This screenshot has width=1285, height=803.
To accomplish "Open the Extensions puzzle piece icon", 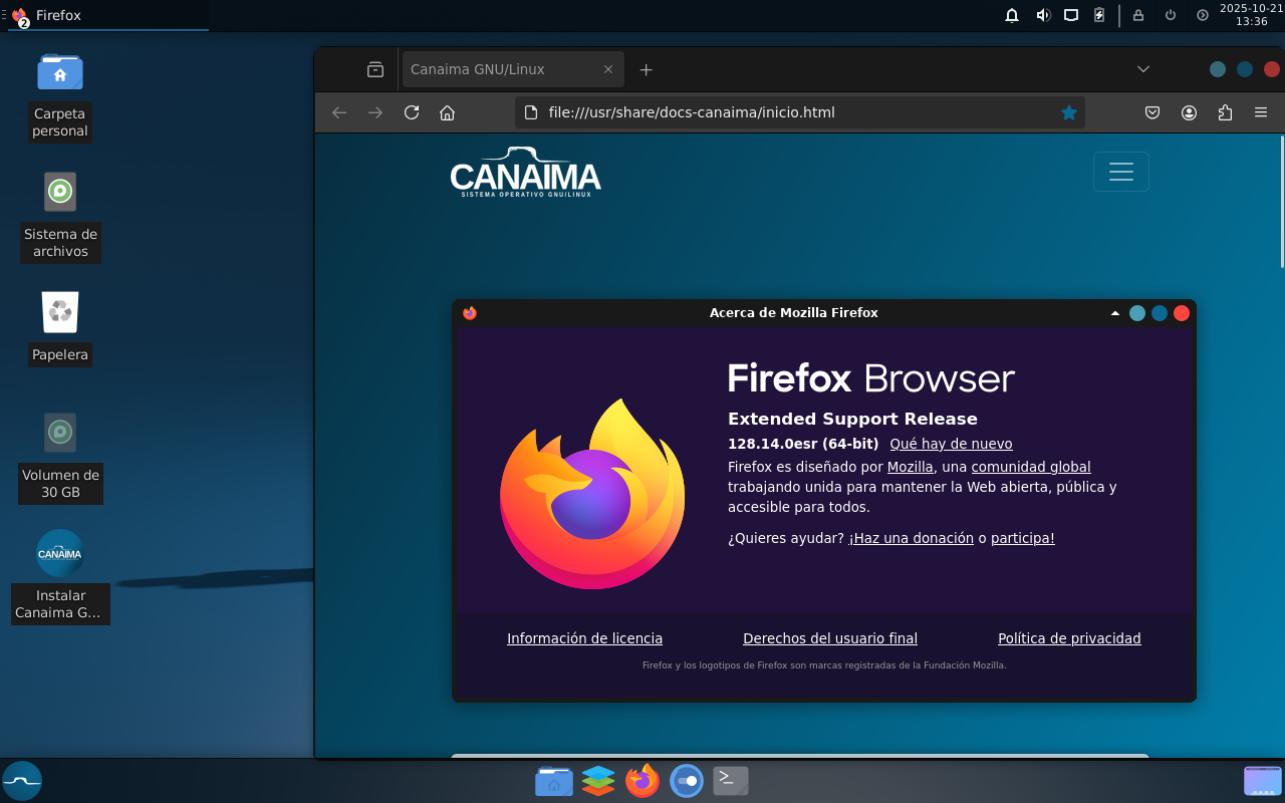I will 1225,113.
